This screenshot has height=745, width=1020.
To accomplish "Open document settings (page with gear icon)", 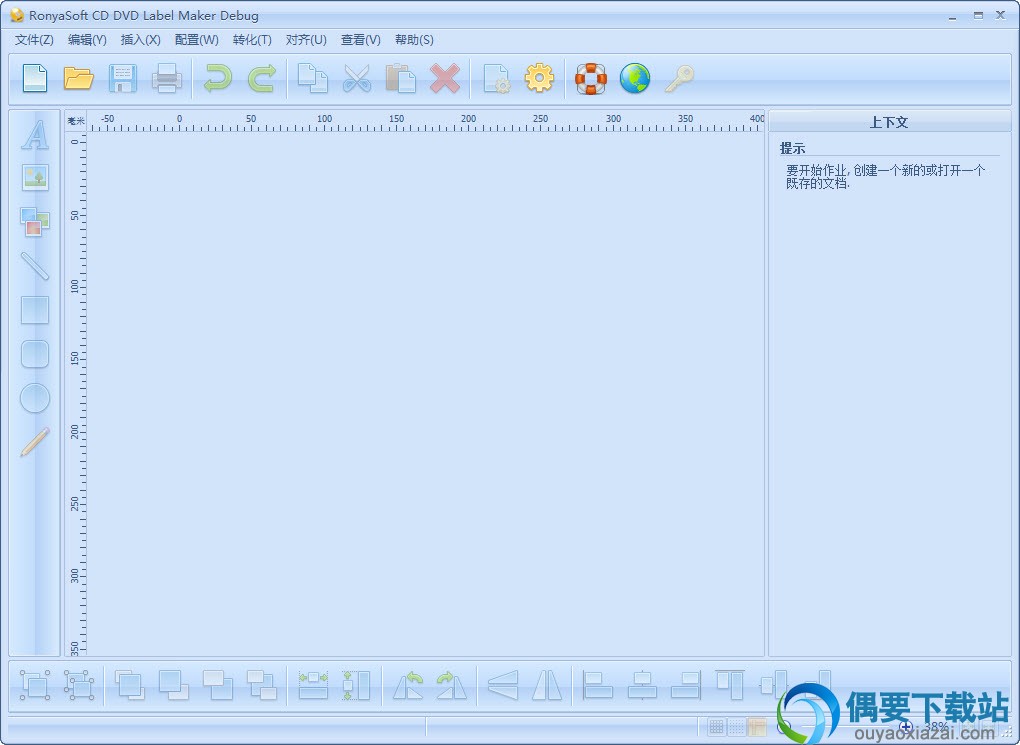I will (497, 78).
